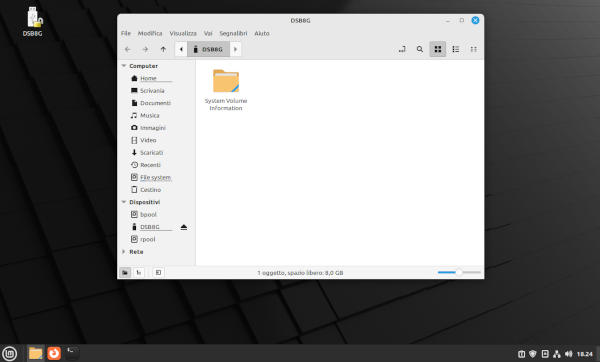Click the left path bar scroll arrow
The image size is (600, 362).
coord(181,49)
